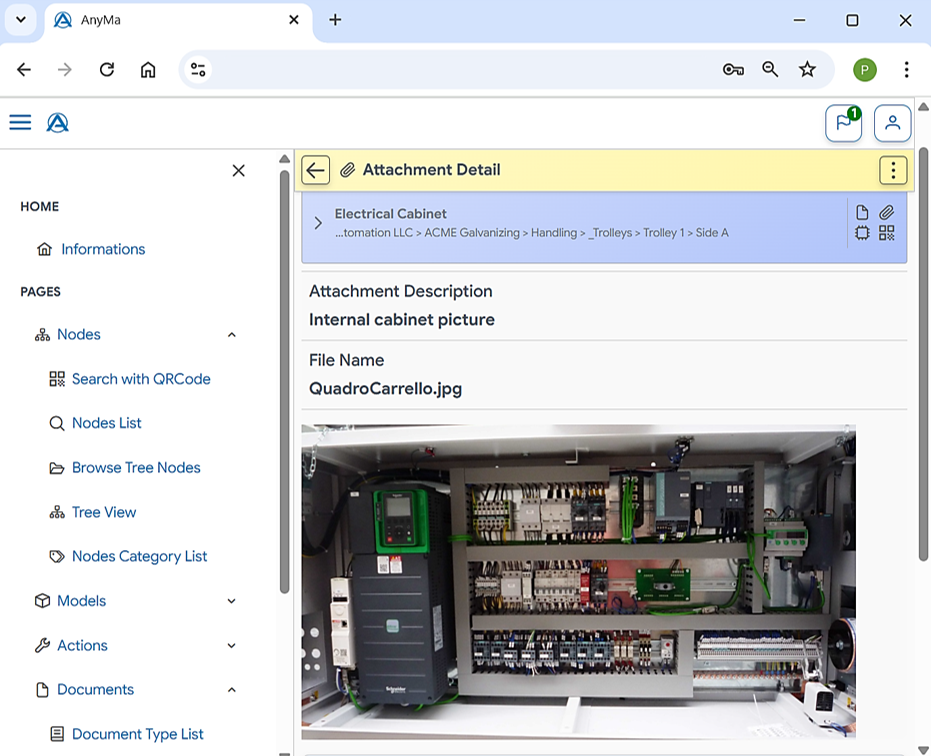Image resolution: width=931 pixels, height=756 pixels.
Task: Click the paperclip attachments icon on node card
Action: coord(886,212)
